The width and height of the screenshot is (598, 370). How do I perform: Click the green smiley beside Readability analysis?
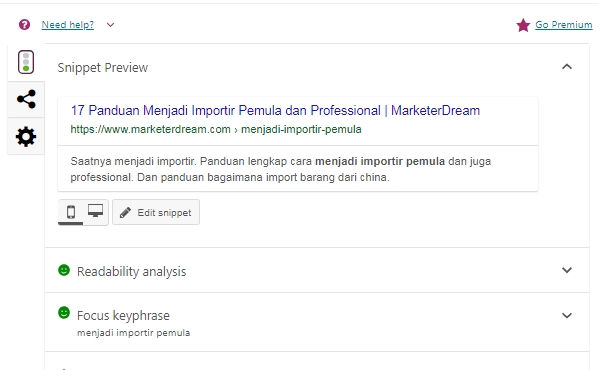pos(64,270)
